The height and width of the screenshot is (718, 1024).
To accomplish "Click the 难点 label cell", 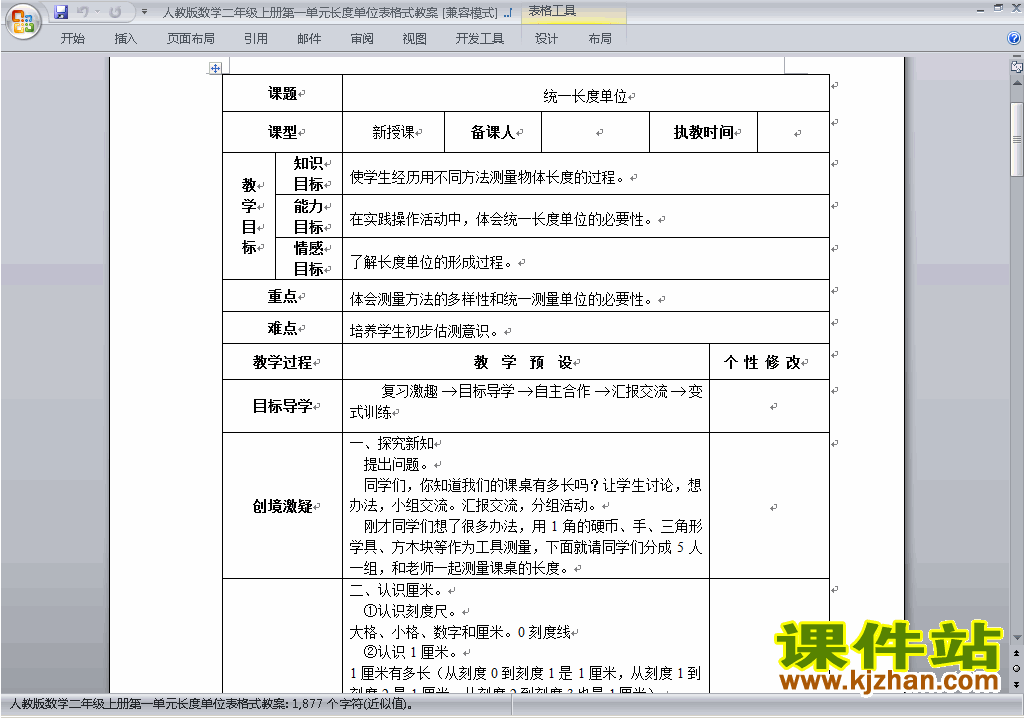I will (x=282, y=328).
